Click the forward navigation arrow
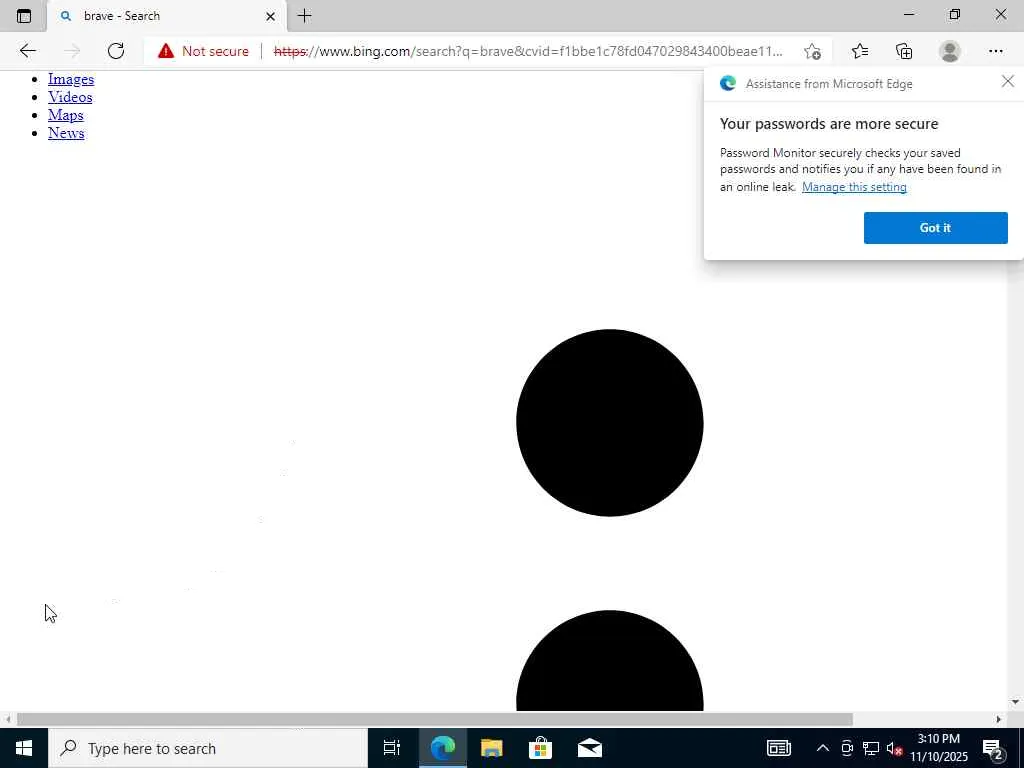This screenshot has height=768, width=1024. pos(72,51)
